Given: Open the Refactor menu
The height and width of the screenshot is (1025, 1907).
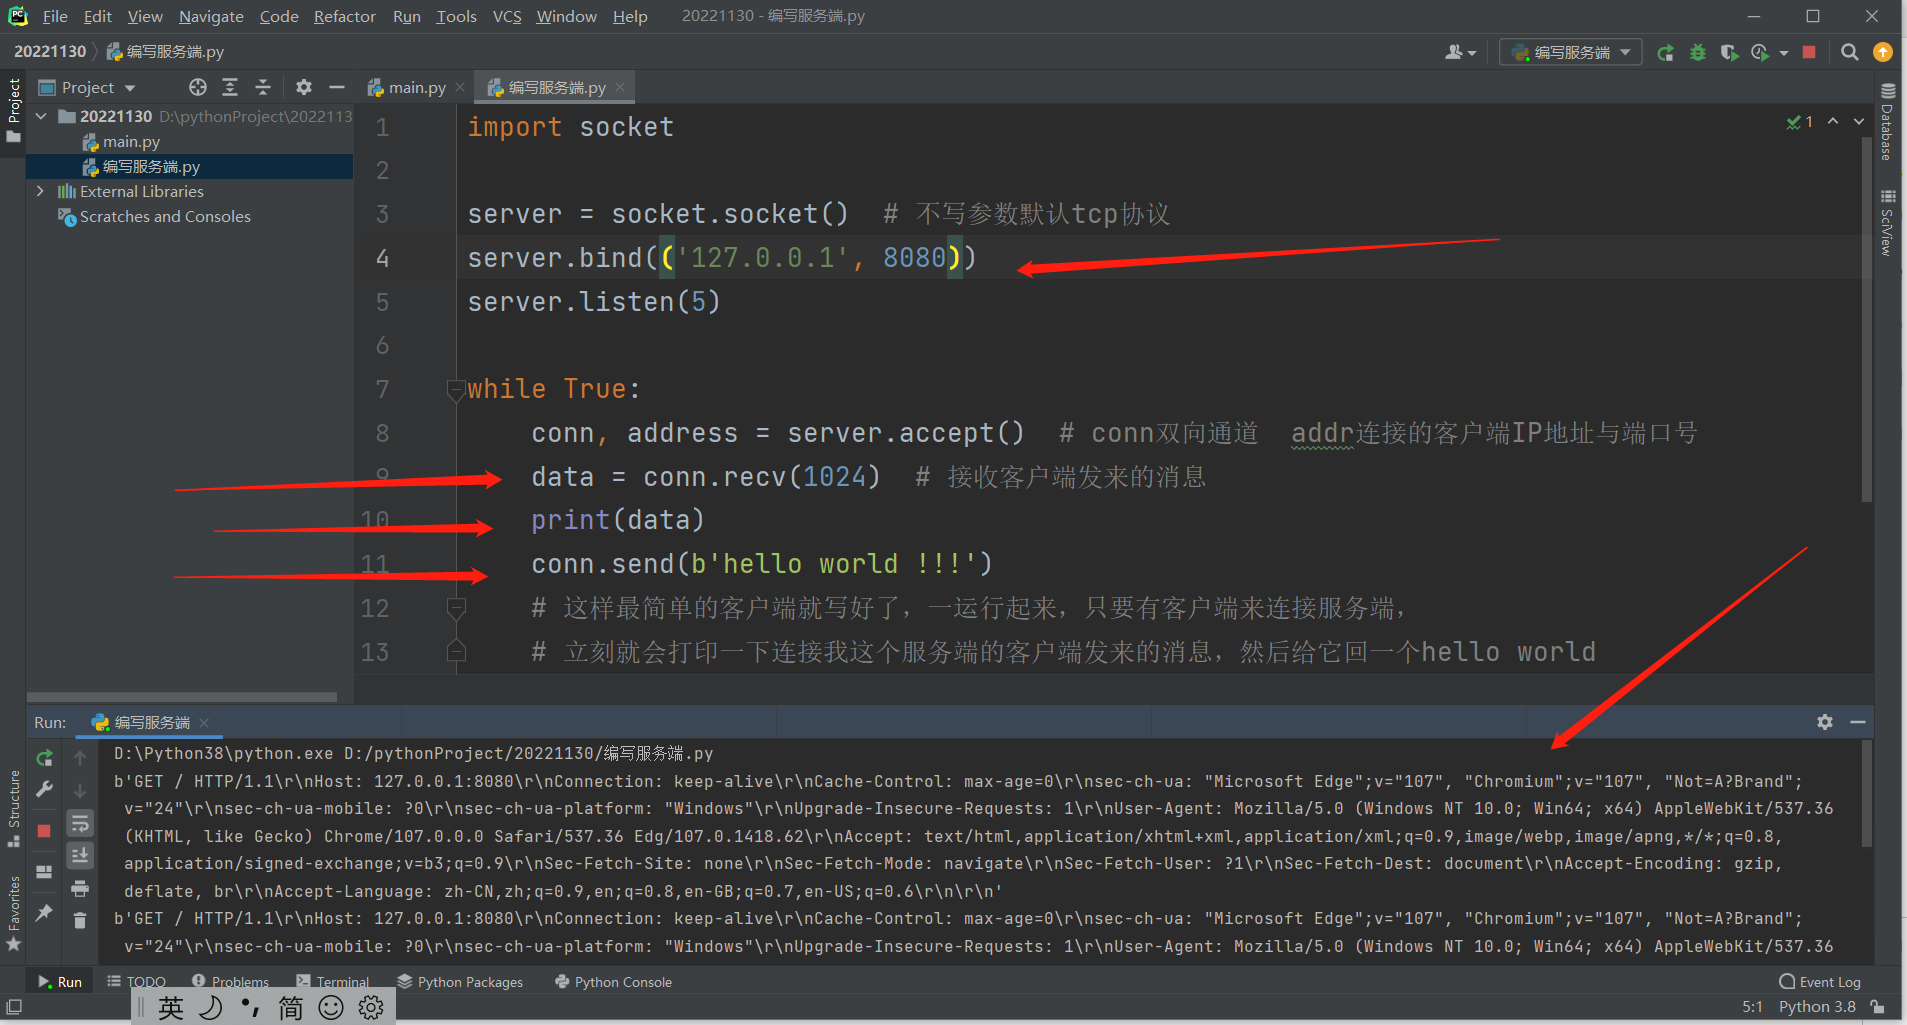Looking at the screenshot, I should pyautogui.click(x=344, y=16).
